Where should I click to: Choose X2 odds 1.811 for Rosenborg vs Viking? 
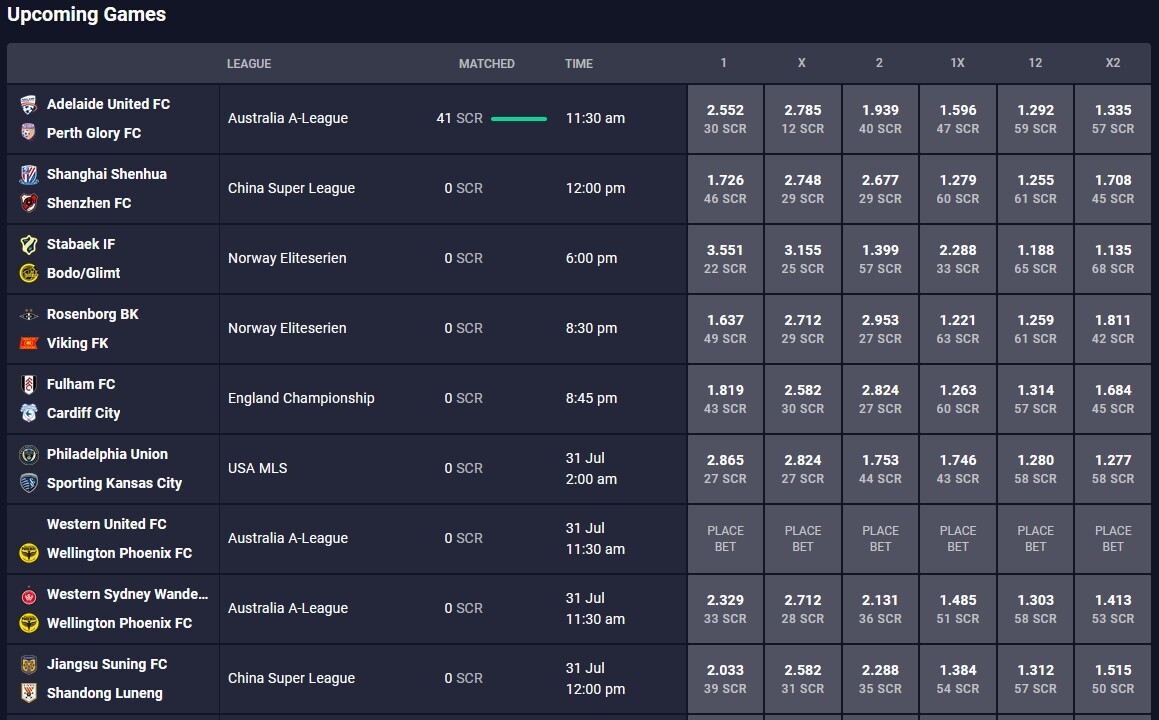pos(1113,329)
